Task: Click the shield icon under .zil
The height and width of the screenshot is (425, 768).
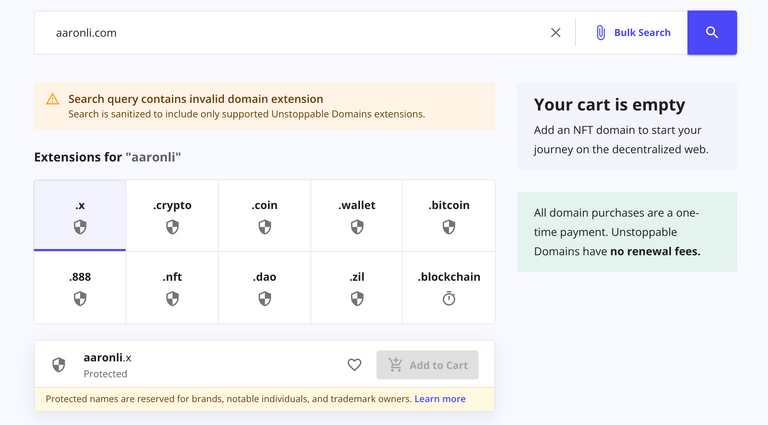Action: tap(357, 299)
